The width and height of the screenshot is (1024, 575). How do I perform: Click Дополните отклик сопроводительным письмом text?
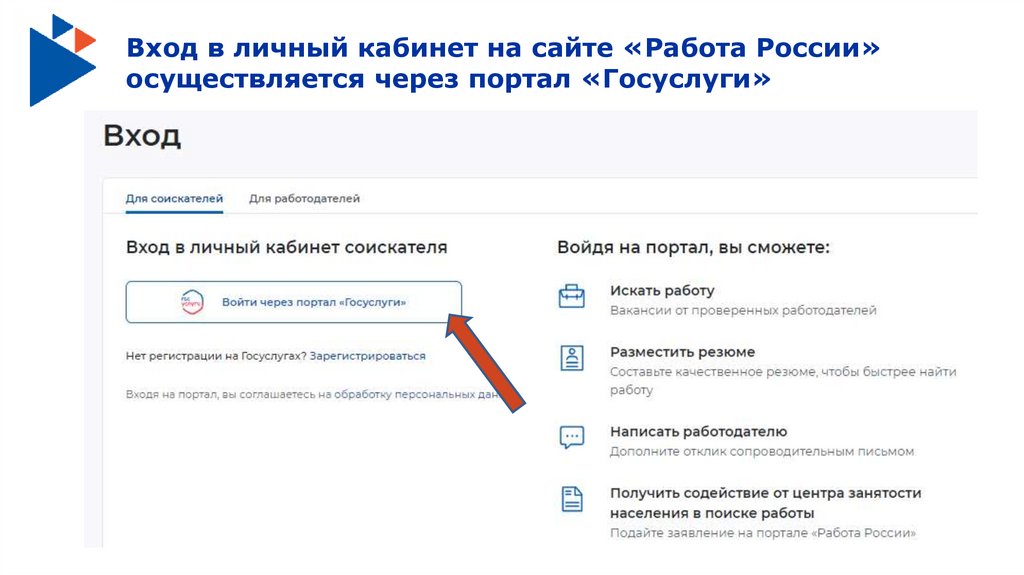(x=762, y=452)
